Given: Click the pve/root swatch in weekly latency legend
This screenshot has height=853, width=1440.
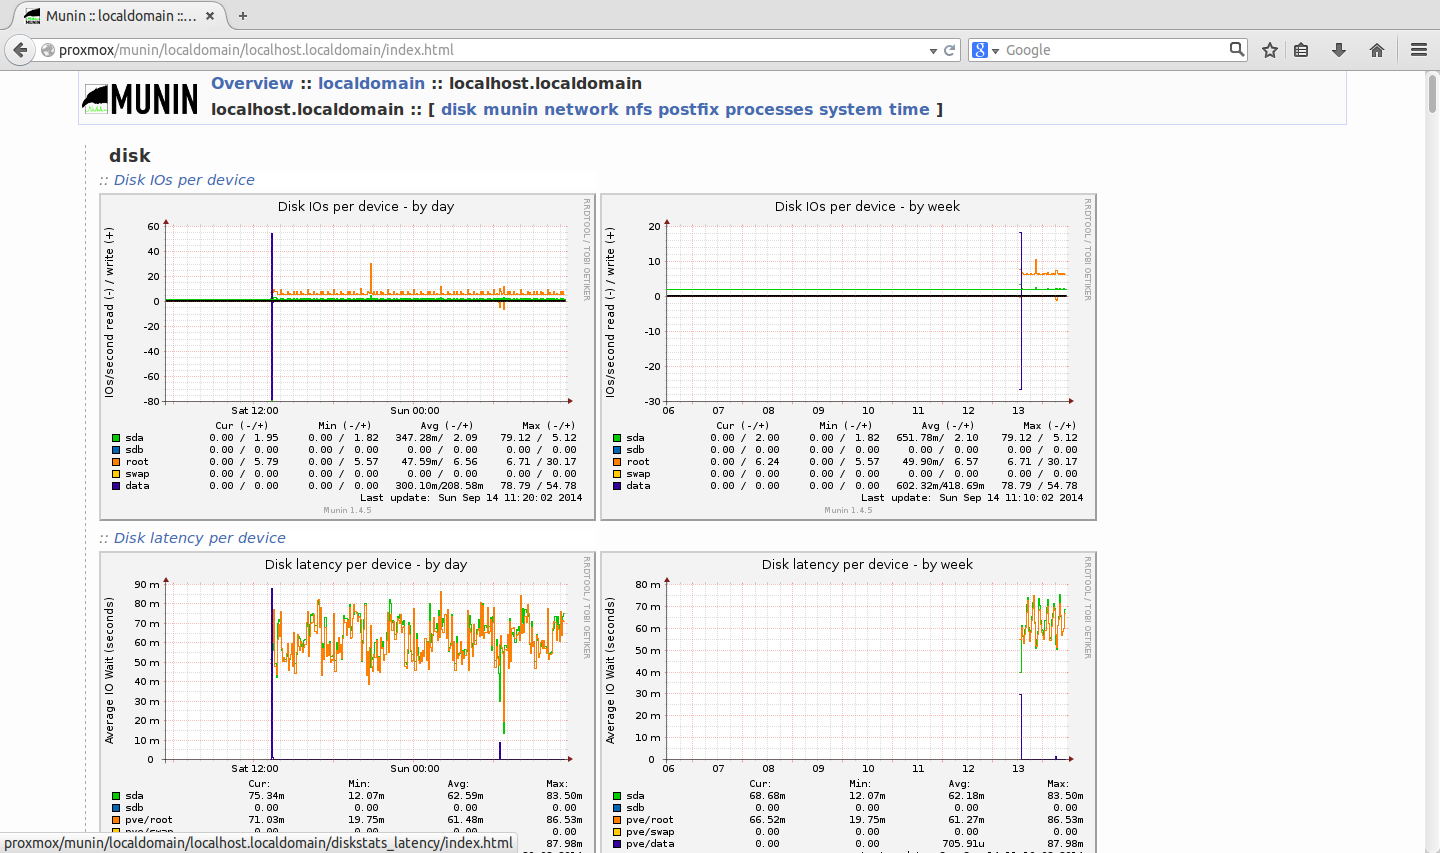Looking at the screenshot, I should pos(617,820).
